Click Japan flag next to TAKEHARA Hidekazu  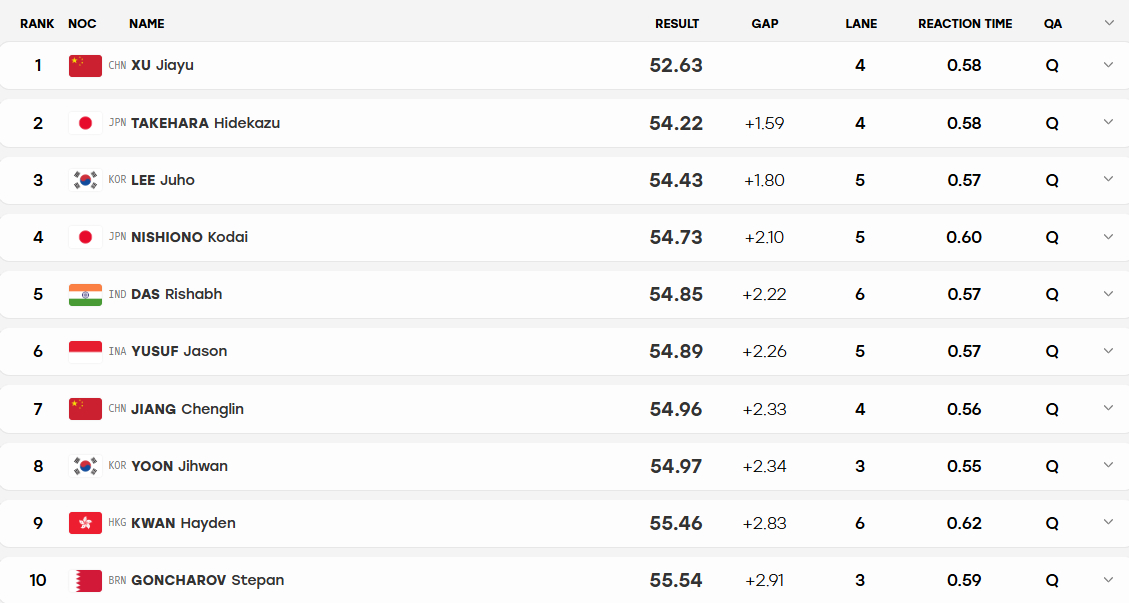(85, 123)
